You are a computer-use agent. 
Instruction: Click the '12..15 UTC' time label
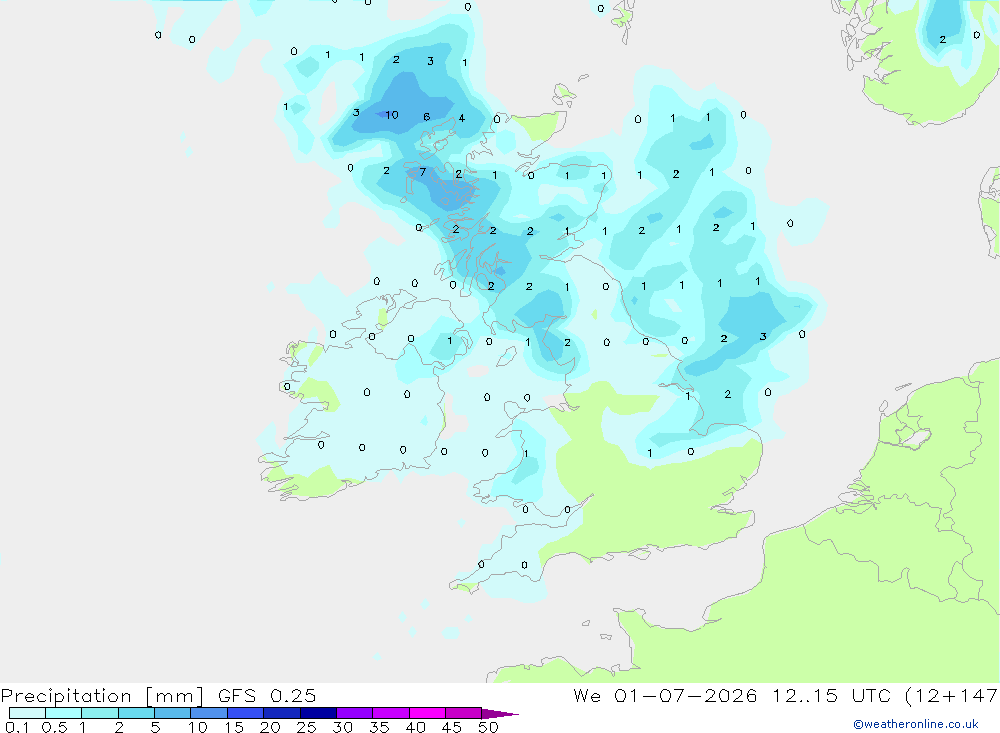pos(830,695)
